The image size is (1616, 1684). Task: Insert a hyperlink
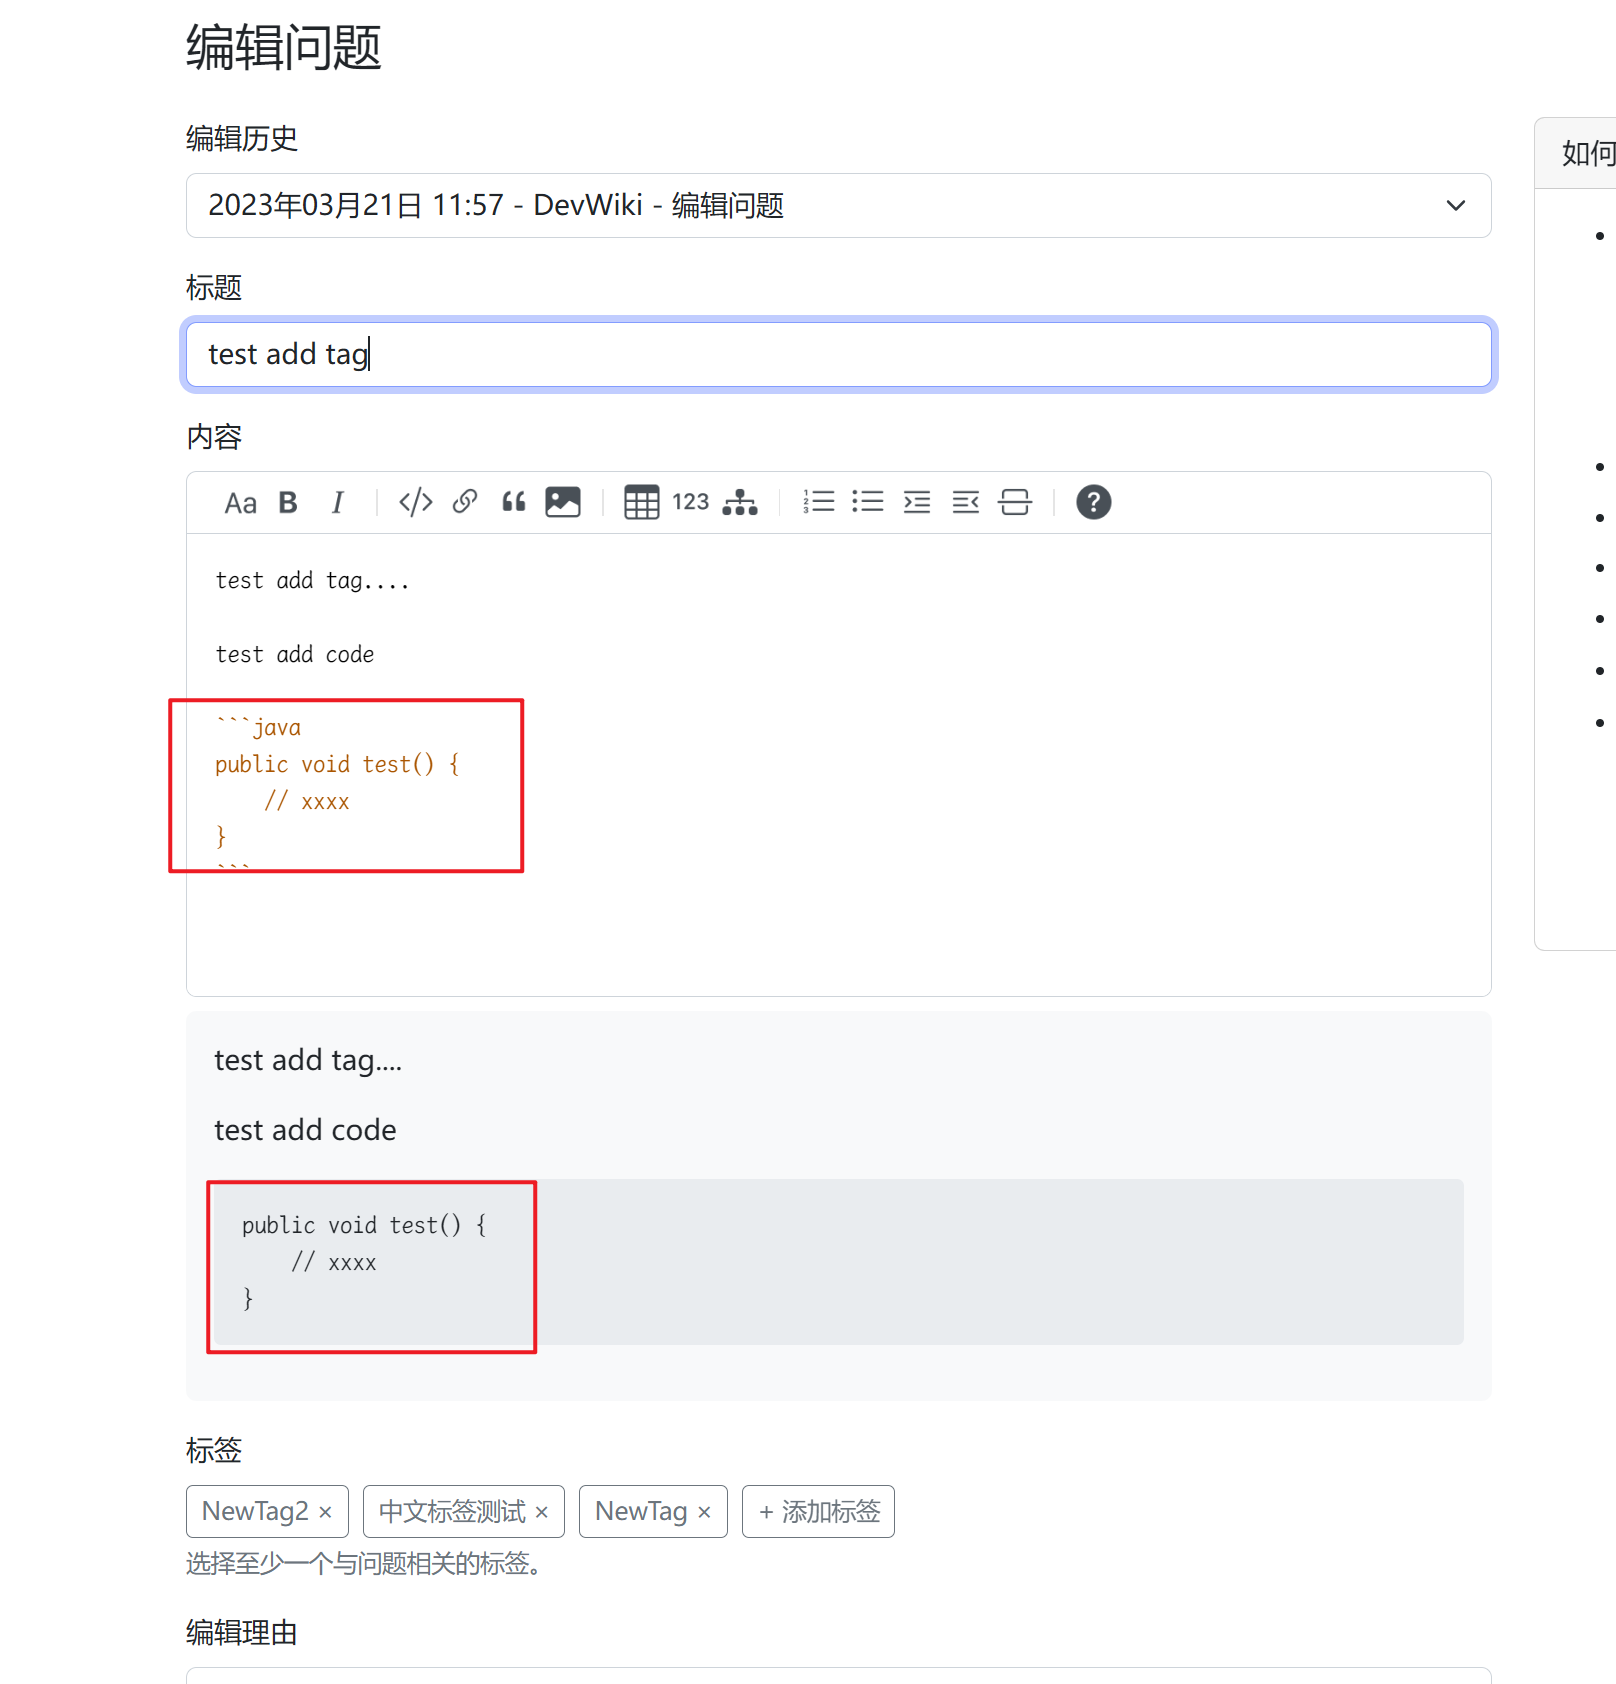[x=464, y=502]
